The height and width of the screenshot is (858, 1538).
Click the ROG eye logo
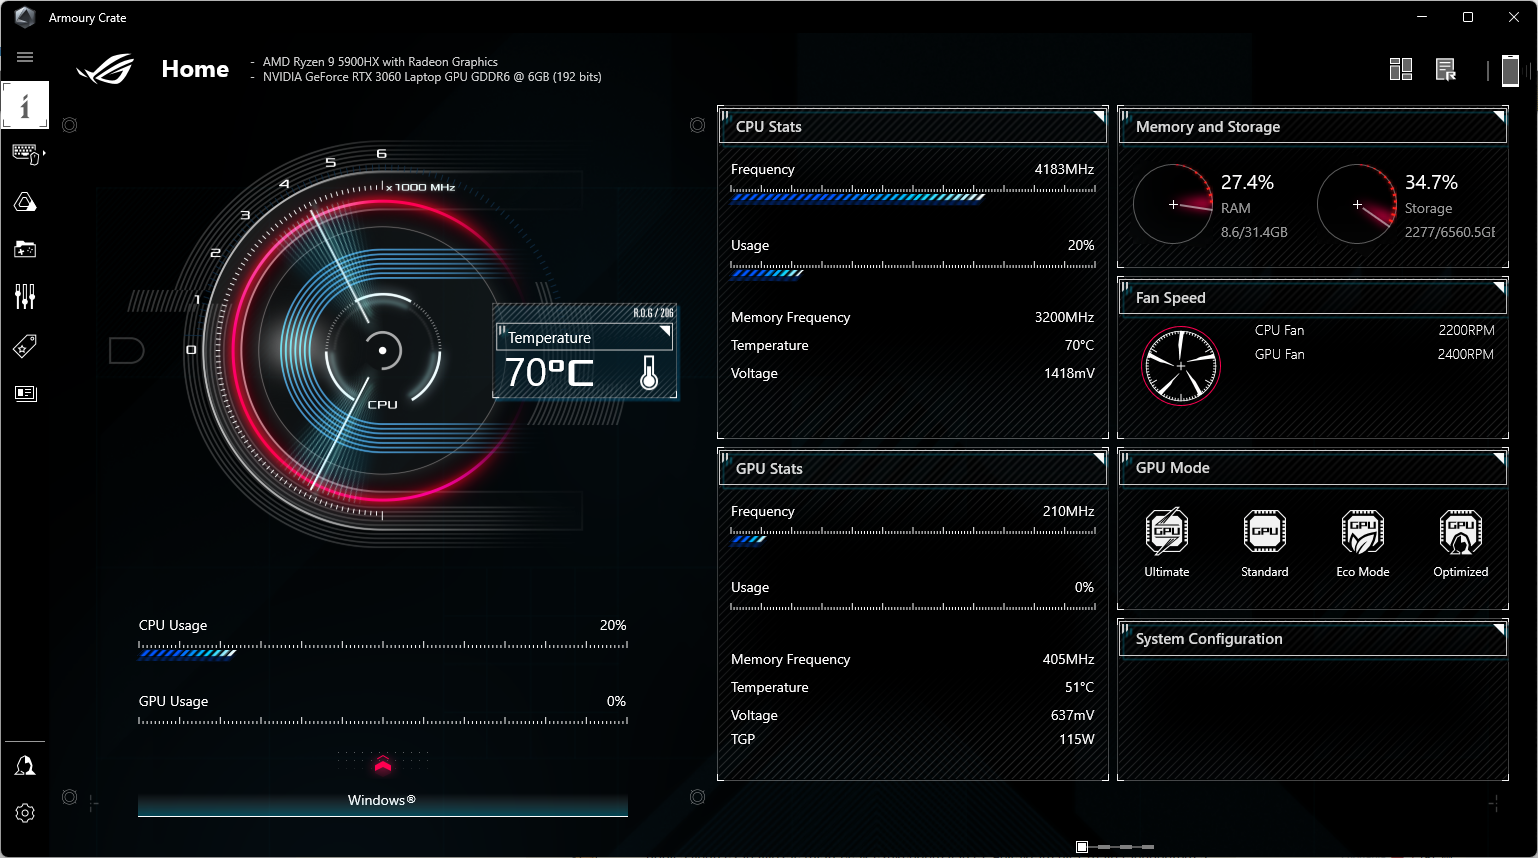105,68
